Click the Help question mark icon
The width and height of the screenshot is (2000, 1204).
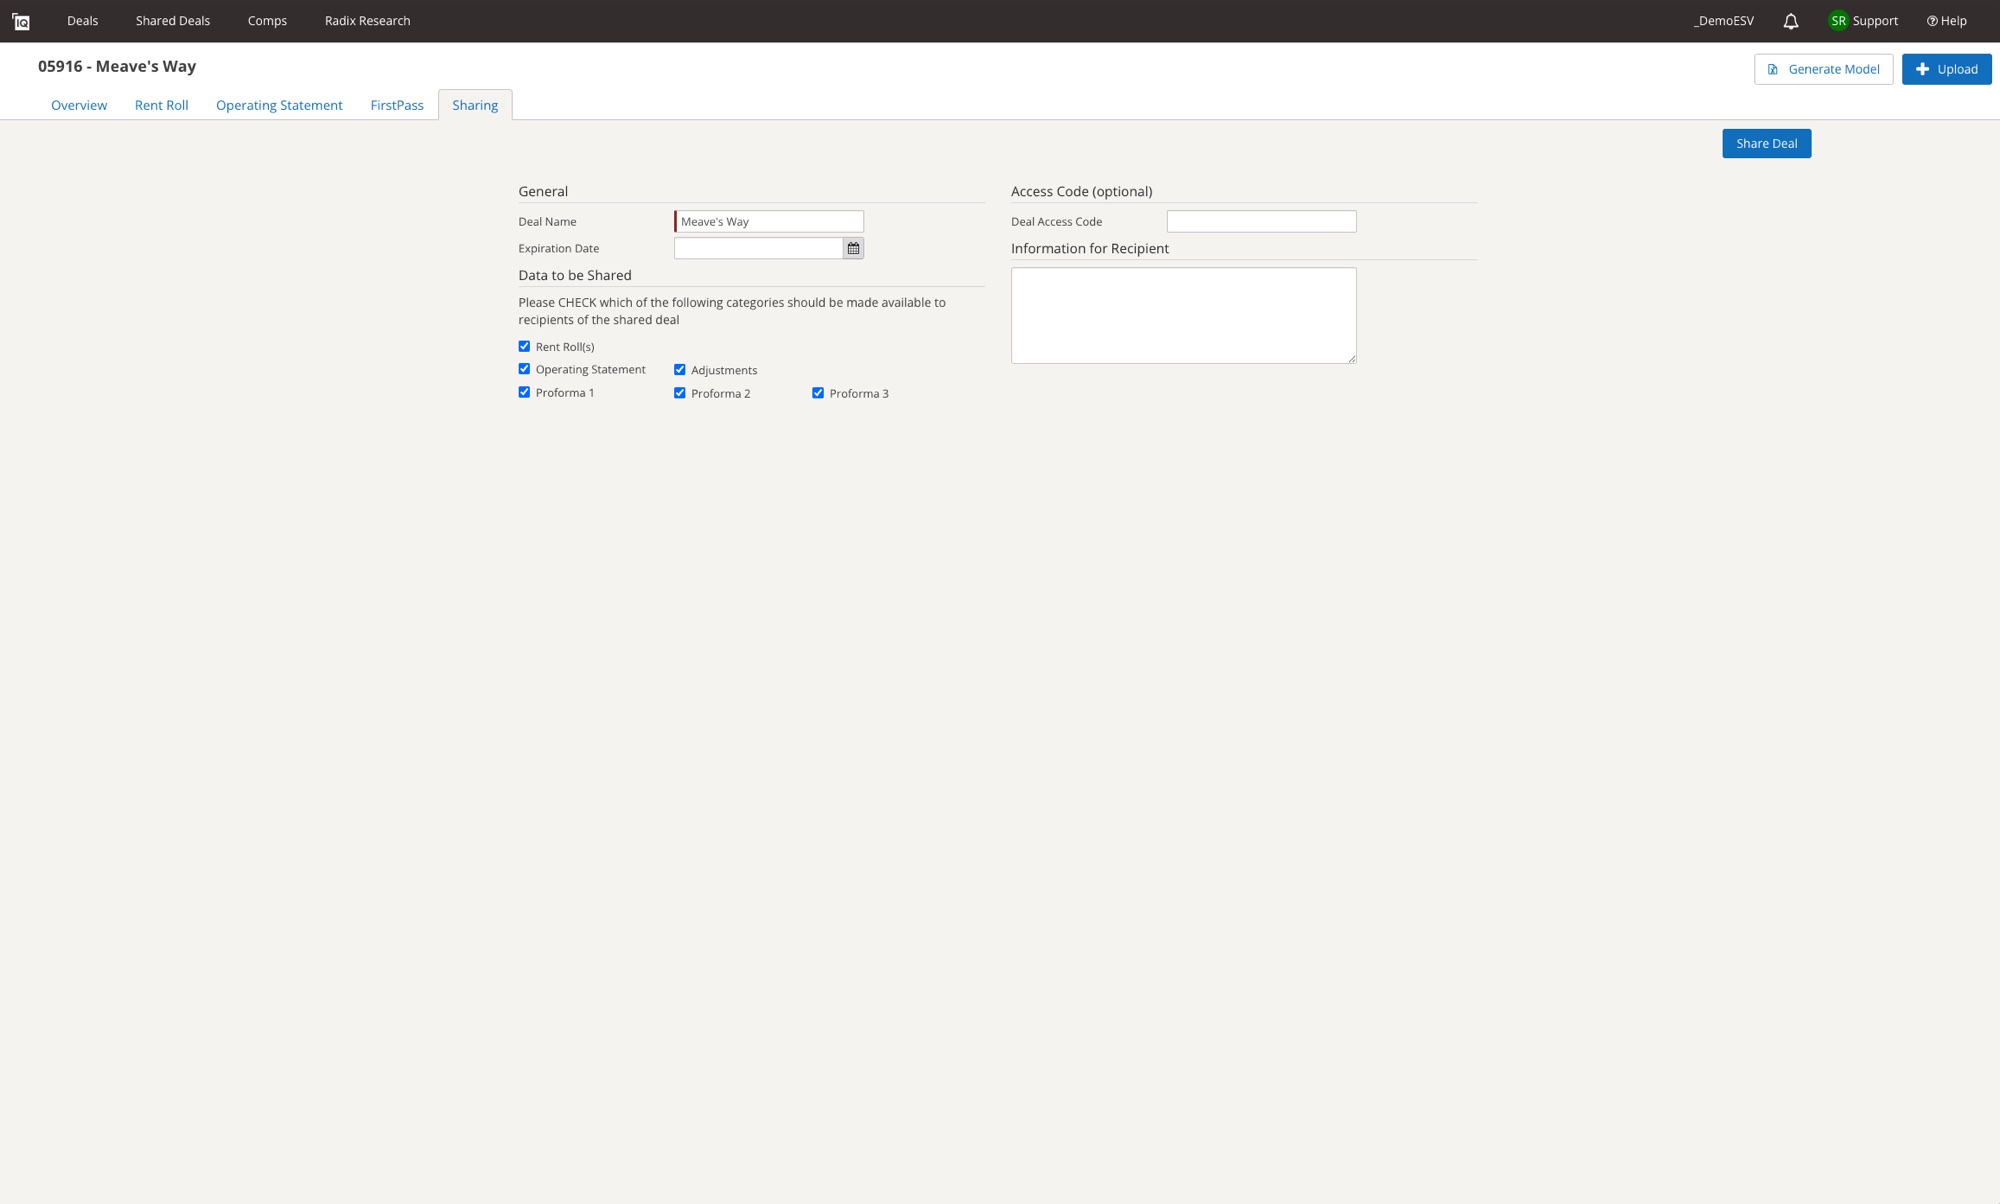coord(1932,21)
